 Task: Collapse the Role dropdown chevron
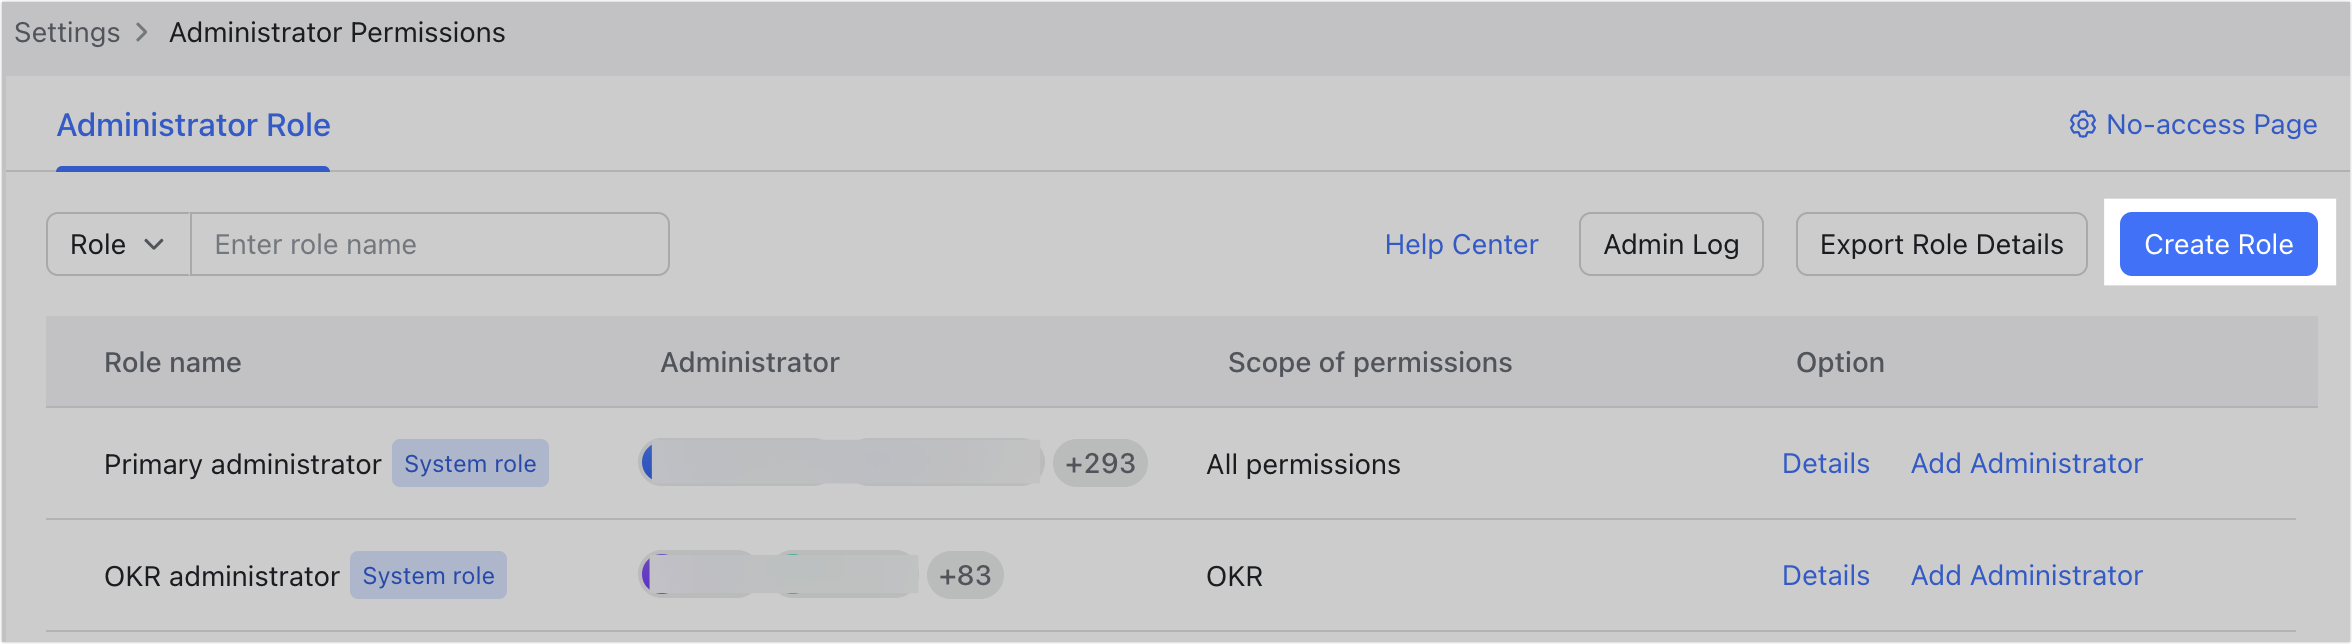(157, 244)
